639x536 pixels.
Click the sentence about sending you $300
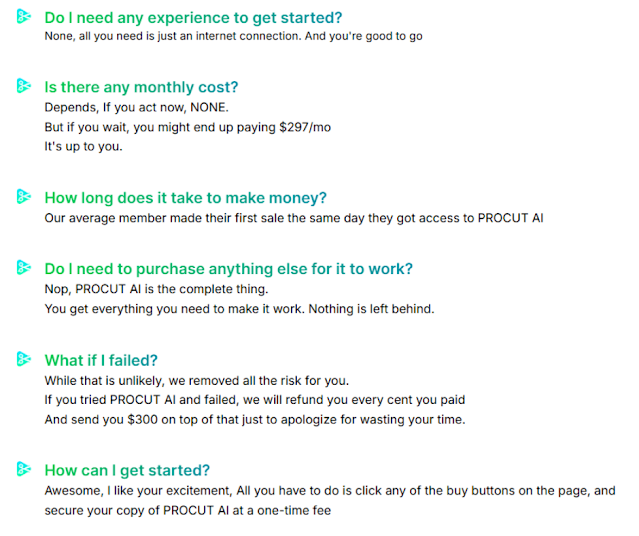(x=255, y=419)
